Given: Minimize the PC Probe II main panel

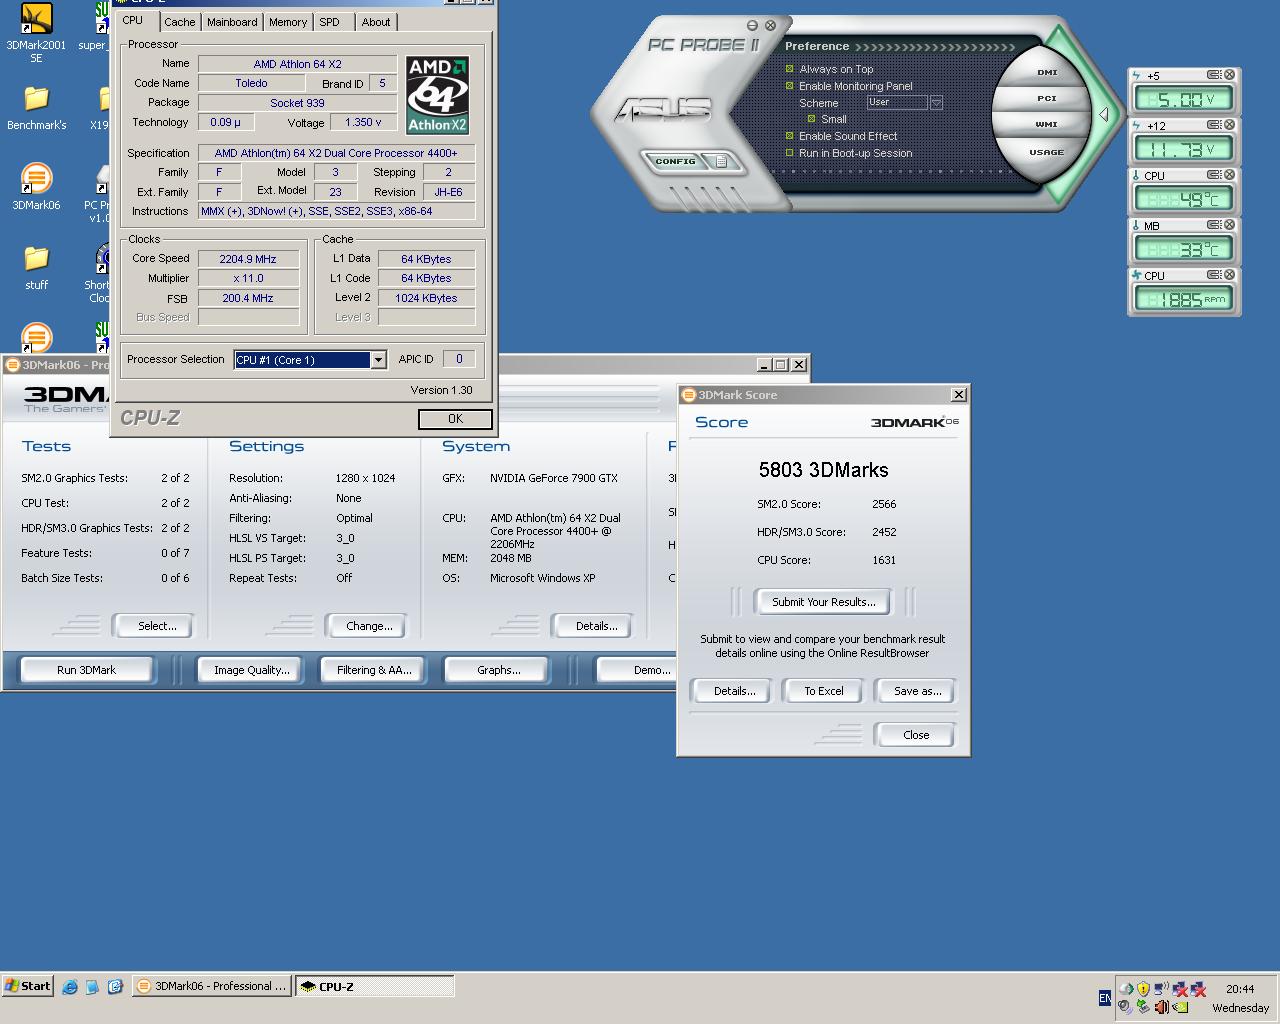Looking at the screenshot, I should pyautogui.click(x=753, y=25).
